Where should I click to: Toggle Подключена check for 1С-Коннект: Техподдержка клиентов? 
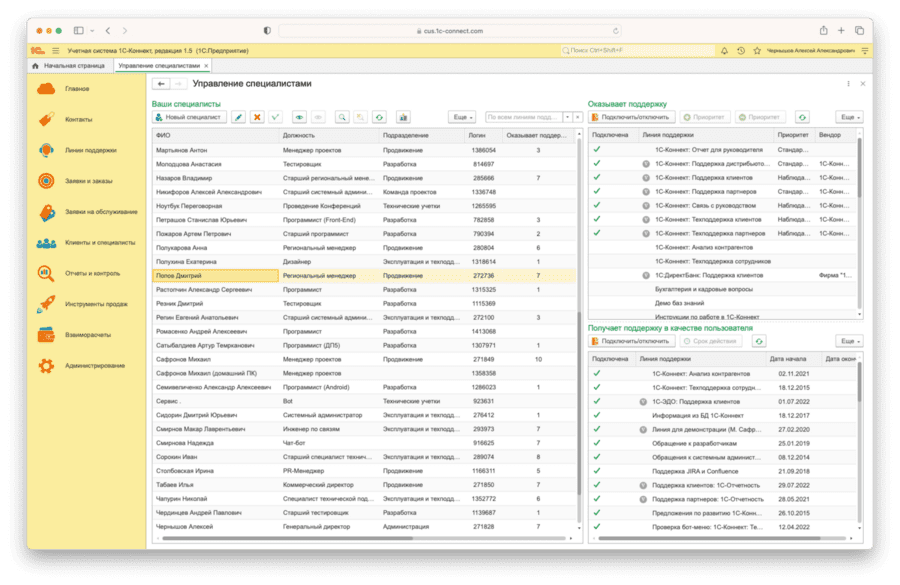tap(597, 219)
